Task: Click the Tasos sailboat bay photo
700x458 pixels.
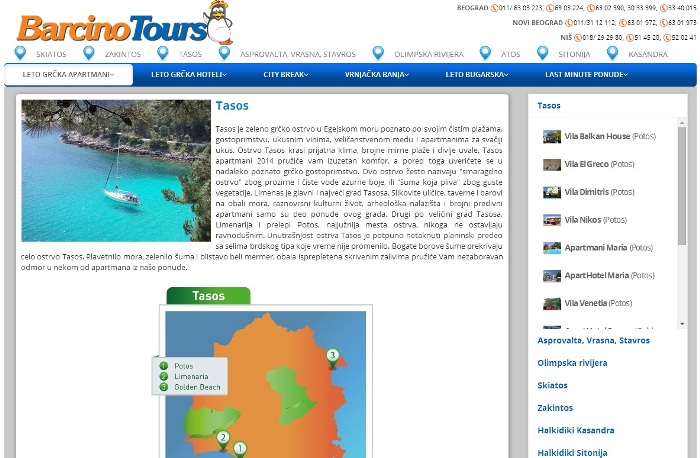Action: pyautogui.click(x=116, y=171)
